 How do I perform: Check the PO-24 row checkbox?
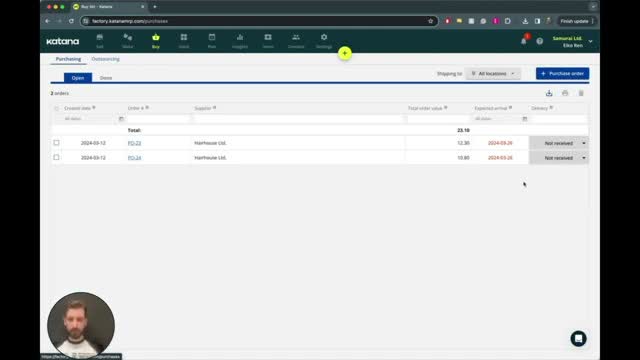[56, 158]
